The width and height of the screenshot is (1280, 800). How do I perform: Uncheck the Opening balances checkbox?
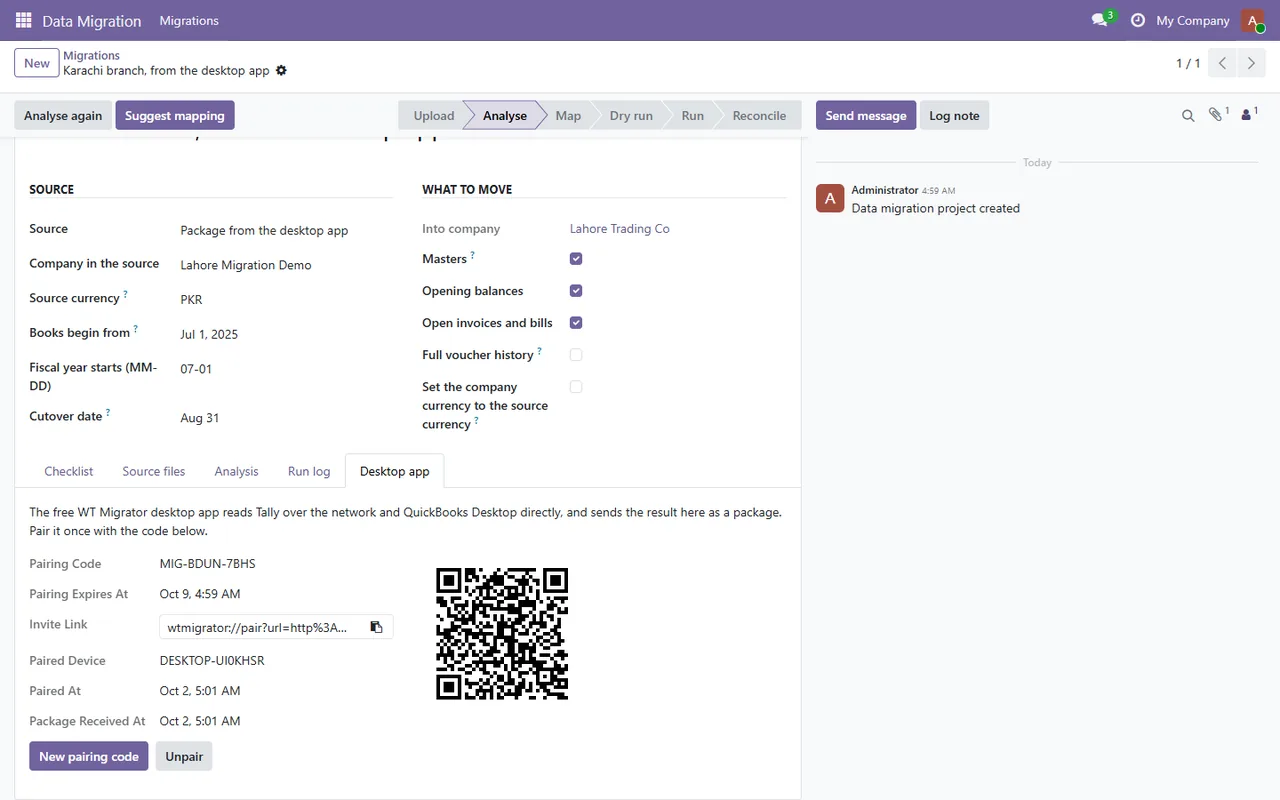click(576, 291)
